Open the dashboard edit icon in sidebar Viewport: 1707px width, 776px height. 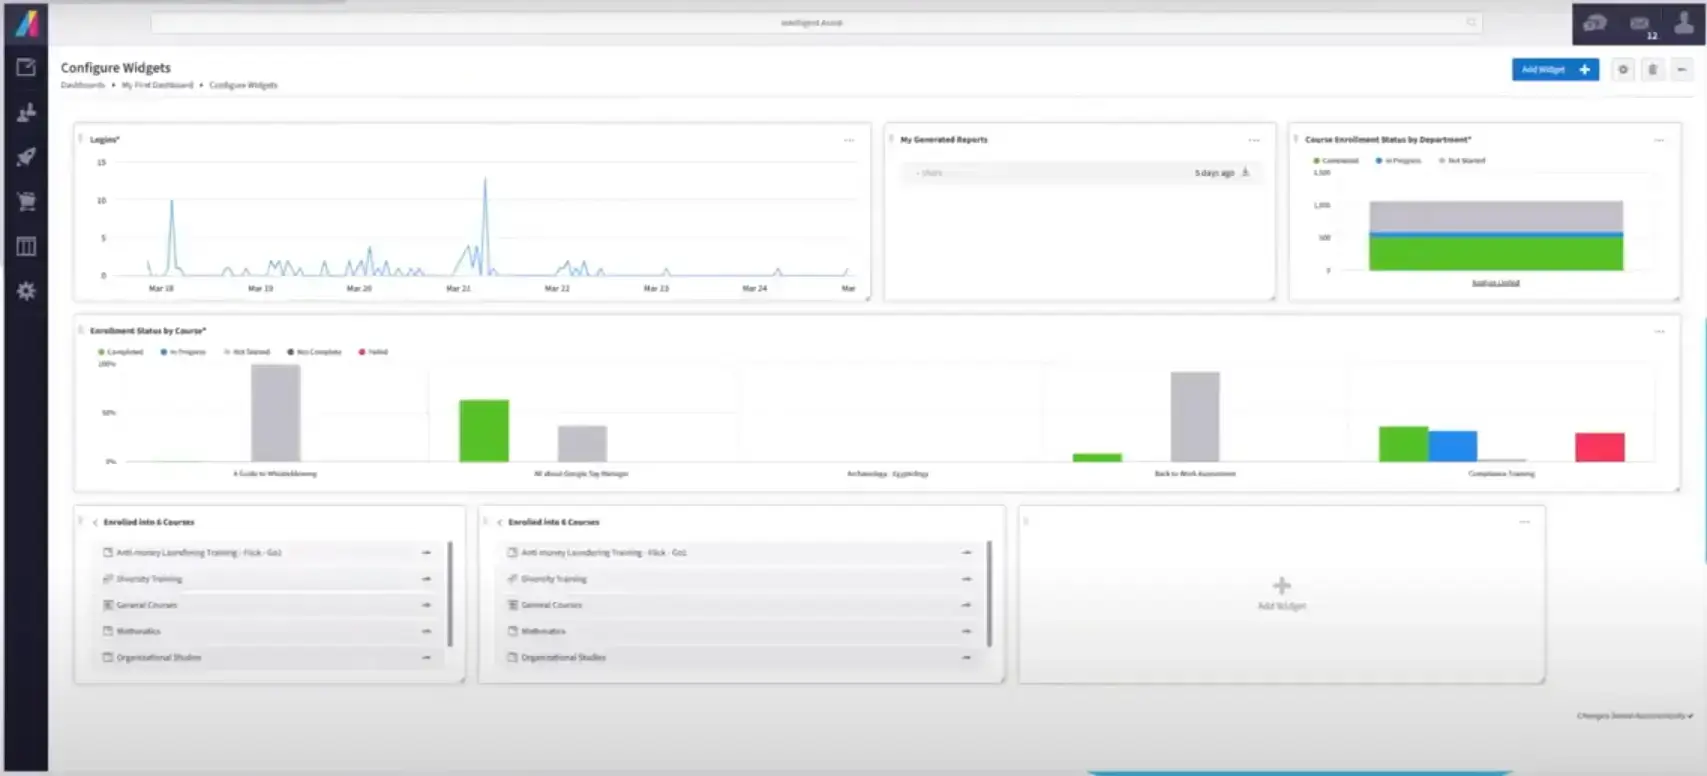[x=26, y=67]
